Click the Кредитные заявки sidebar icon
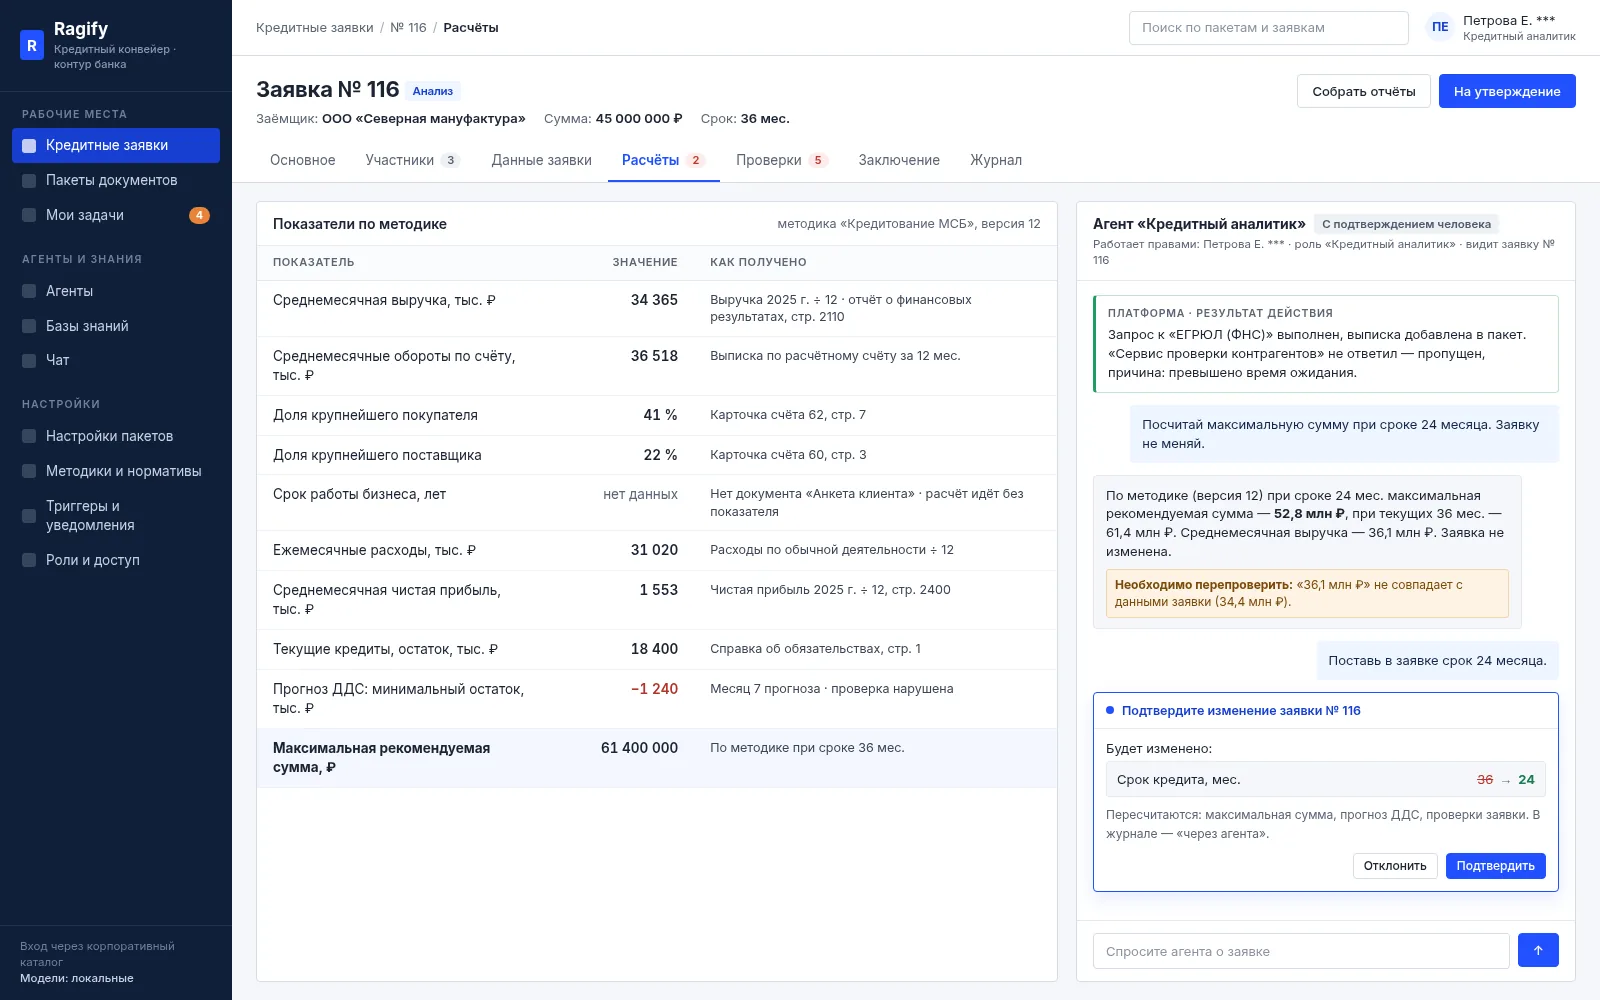1600x1000 pixels. (29, 146)
